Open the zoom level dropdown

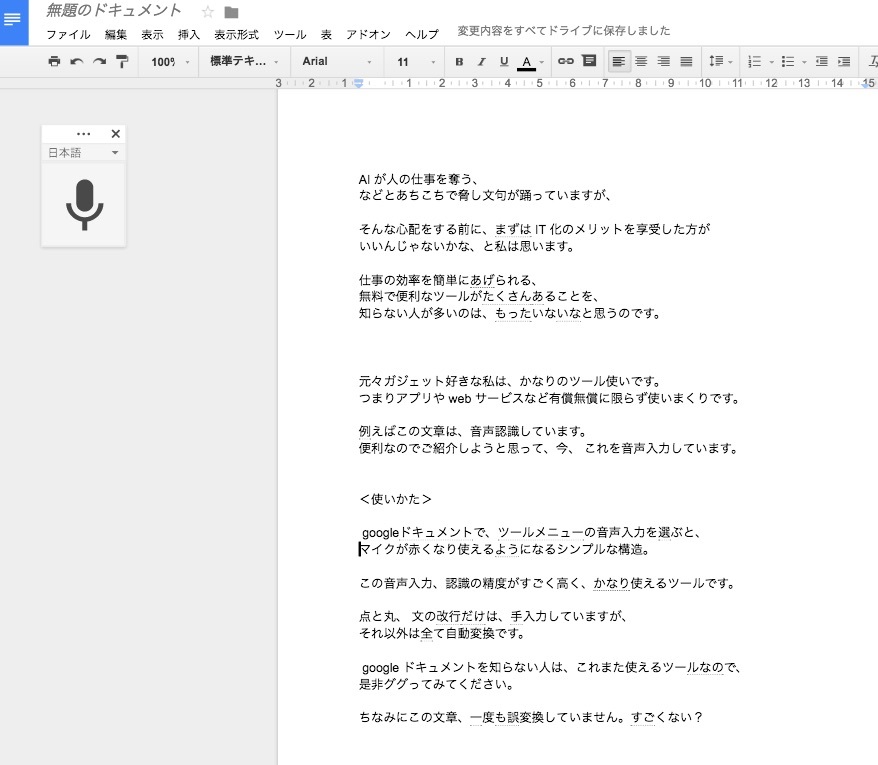(x=170, y=62)
